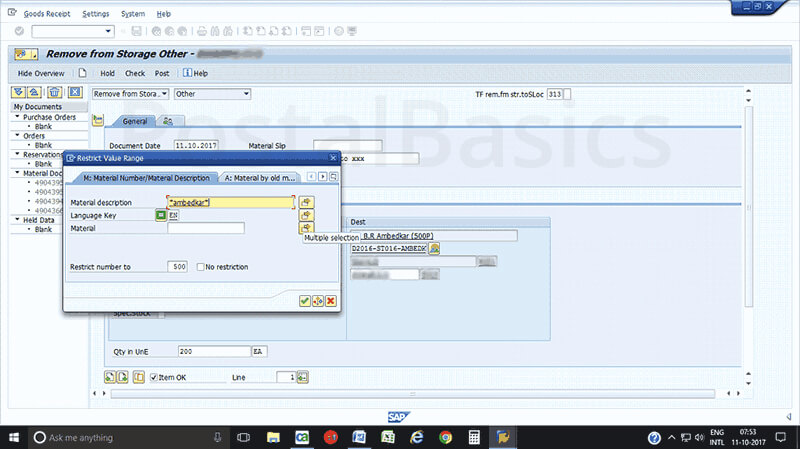Viewport: 800px width, 449px height.
Task: Switch to 'A: Material by old m...' tab
Action: 260,177
